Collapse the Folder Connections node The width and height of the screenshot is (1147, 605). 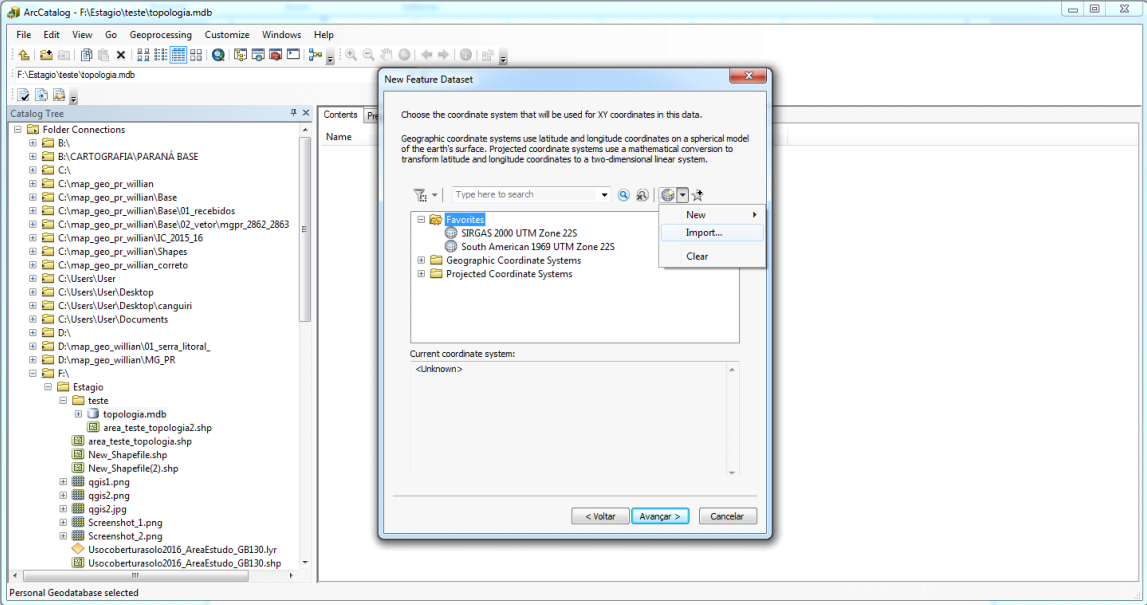18,129
